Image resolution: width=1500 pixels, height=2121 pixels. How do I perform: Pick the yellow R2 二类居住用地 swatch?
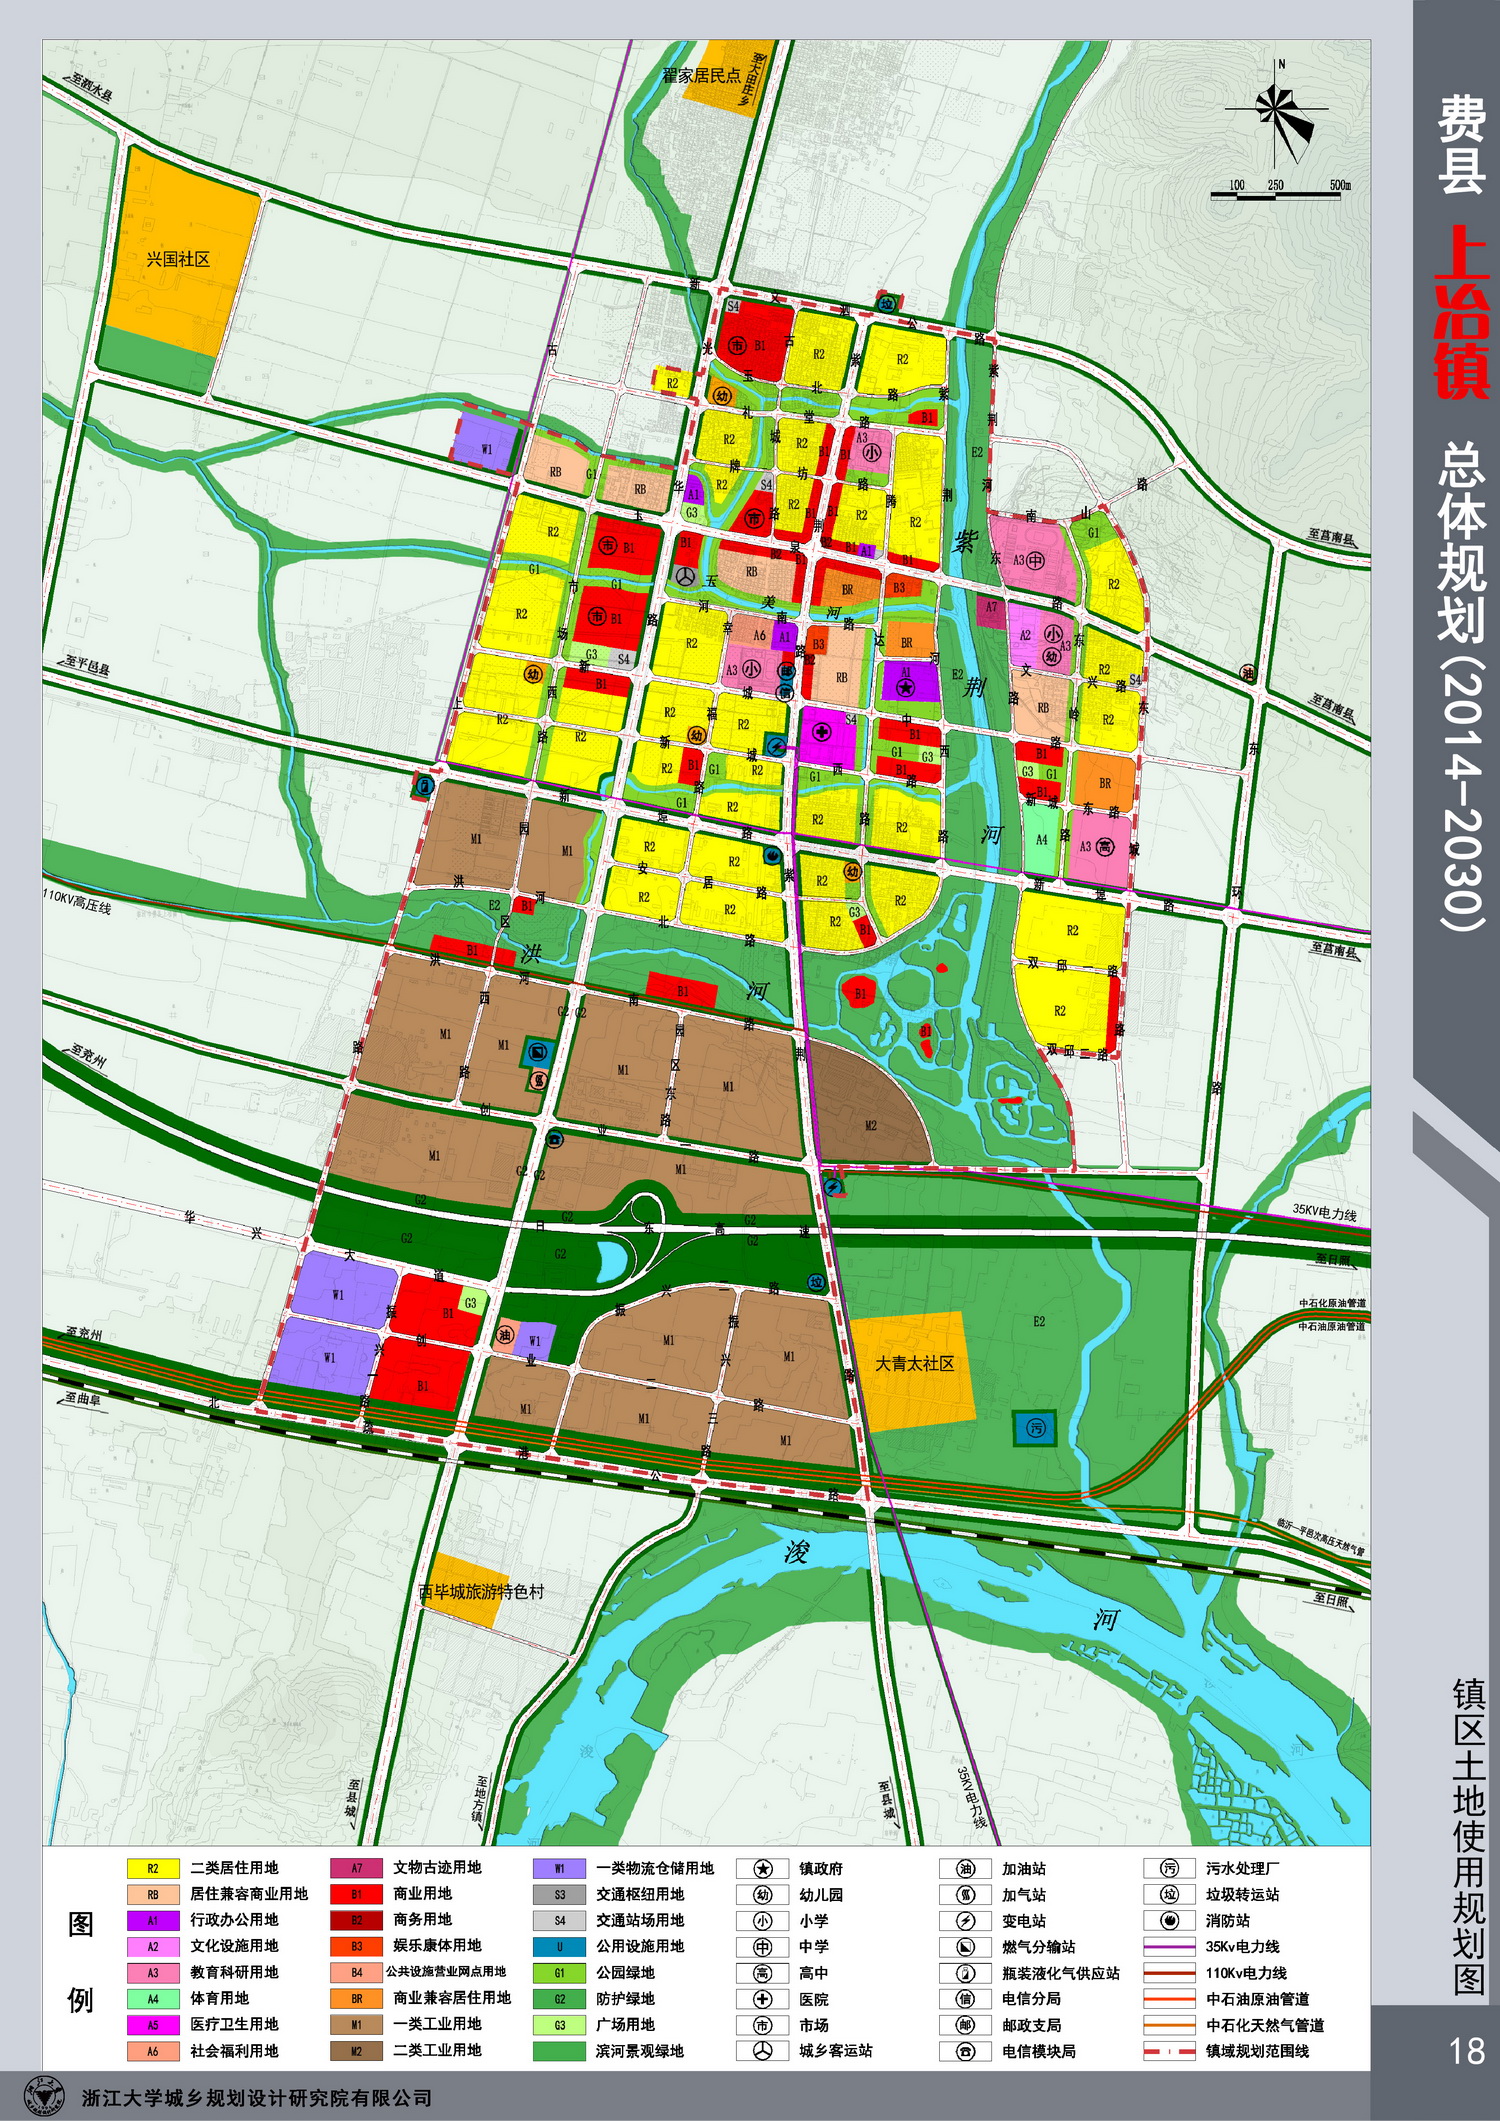153,1869
